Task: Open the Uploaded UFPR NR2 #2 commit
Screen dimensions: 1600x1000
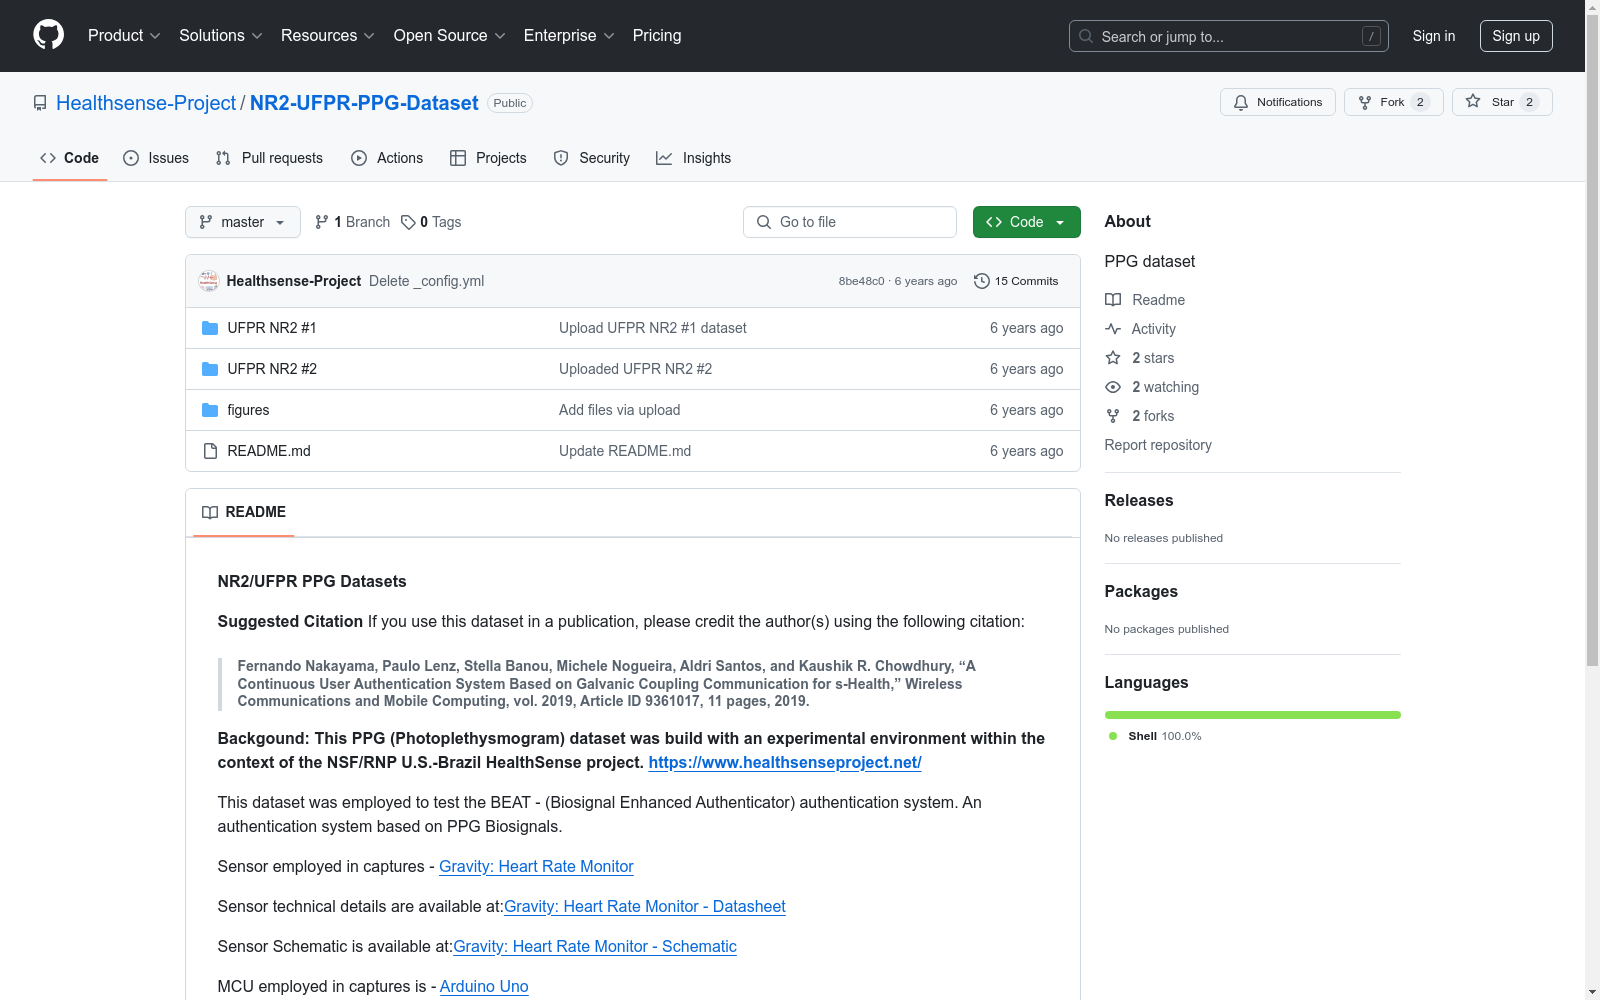Action: click(x=636, y=369)
